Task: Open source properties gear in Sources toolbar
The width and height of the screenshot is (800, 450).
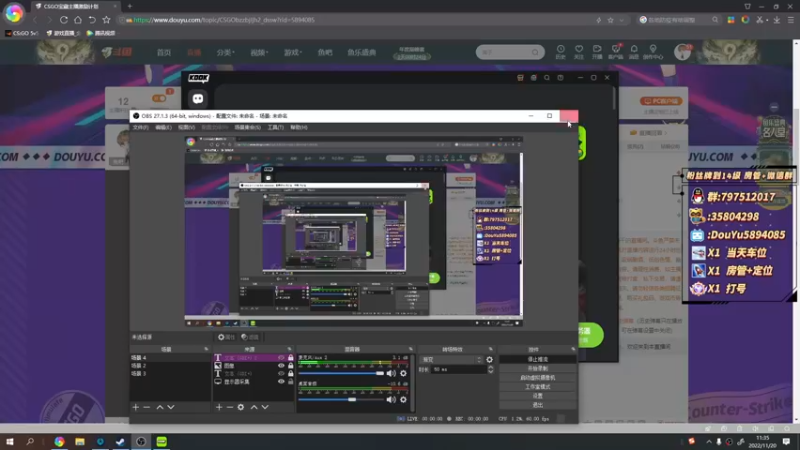Action: (241, 407)
